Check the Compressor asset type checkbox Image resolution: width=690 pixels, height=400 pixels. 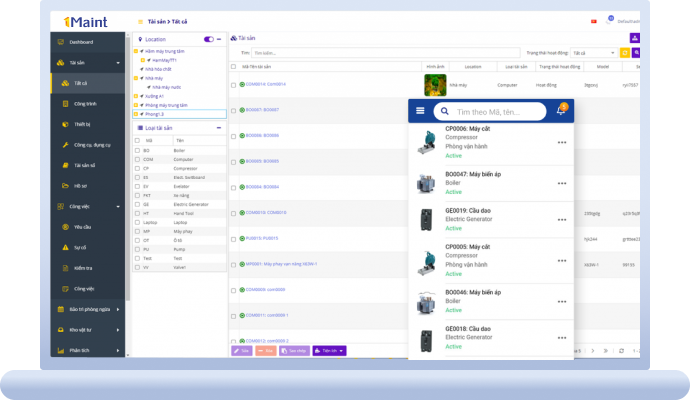coord(137,168)
